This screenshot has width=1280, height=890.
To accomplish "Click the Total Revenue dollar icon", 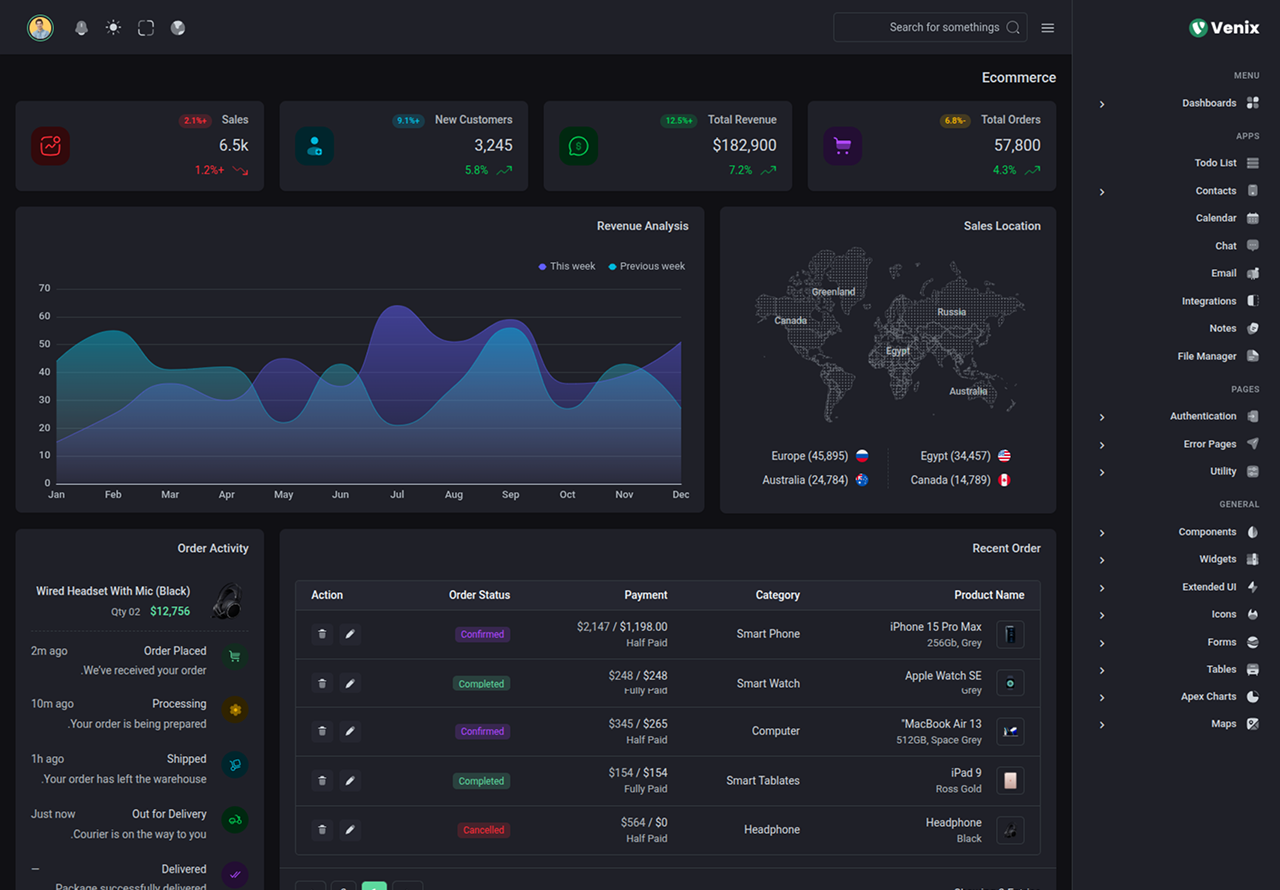I will 578,146.
